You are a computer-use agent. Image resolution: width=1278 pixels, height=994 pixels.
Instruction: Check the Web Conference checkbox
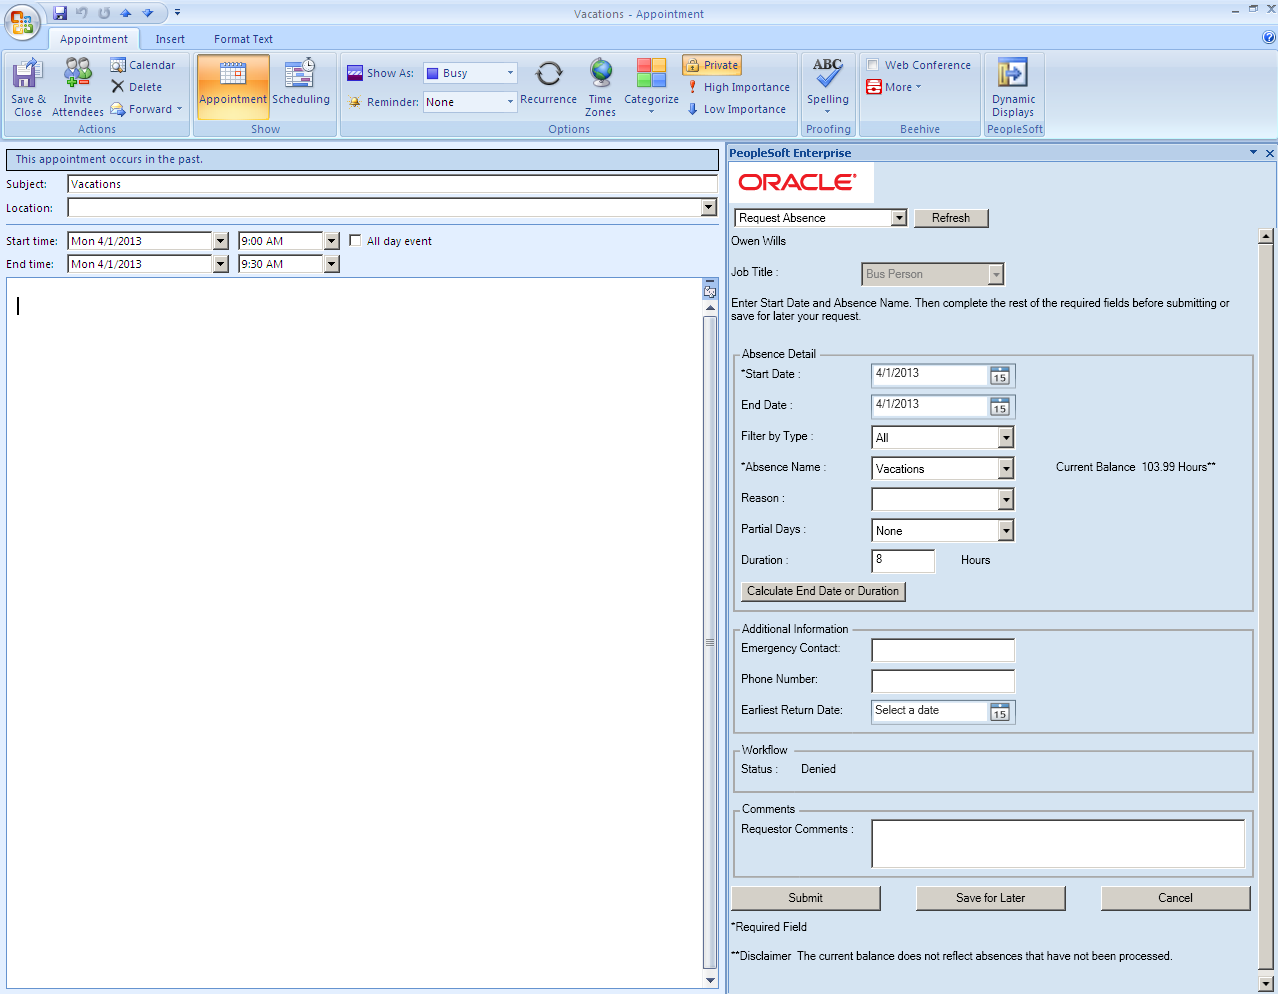873,65
